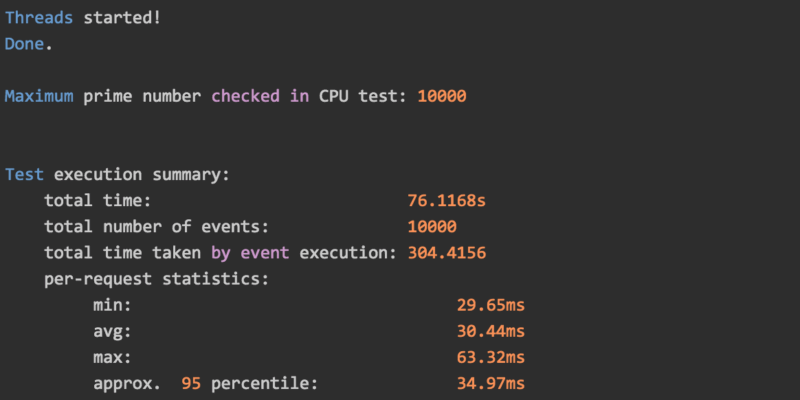Click the events count value 10000

pos(432,227)
